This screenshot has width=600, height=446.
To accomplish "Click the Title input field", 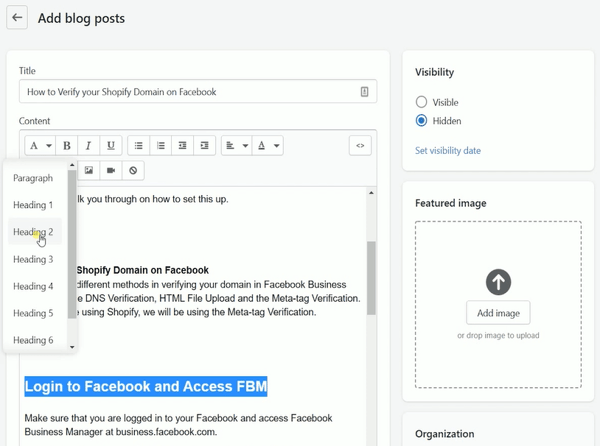I will 198,92.
